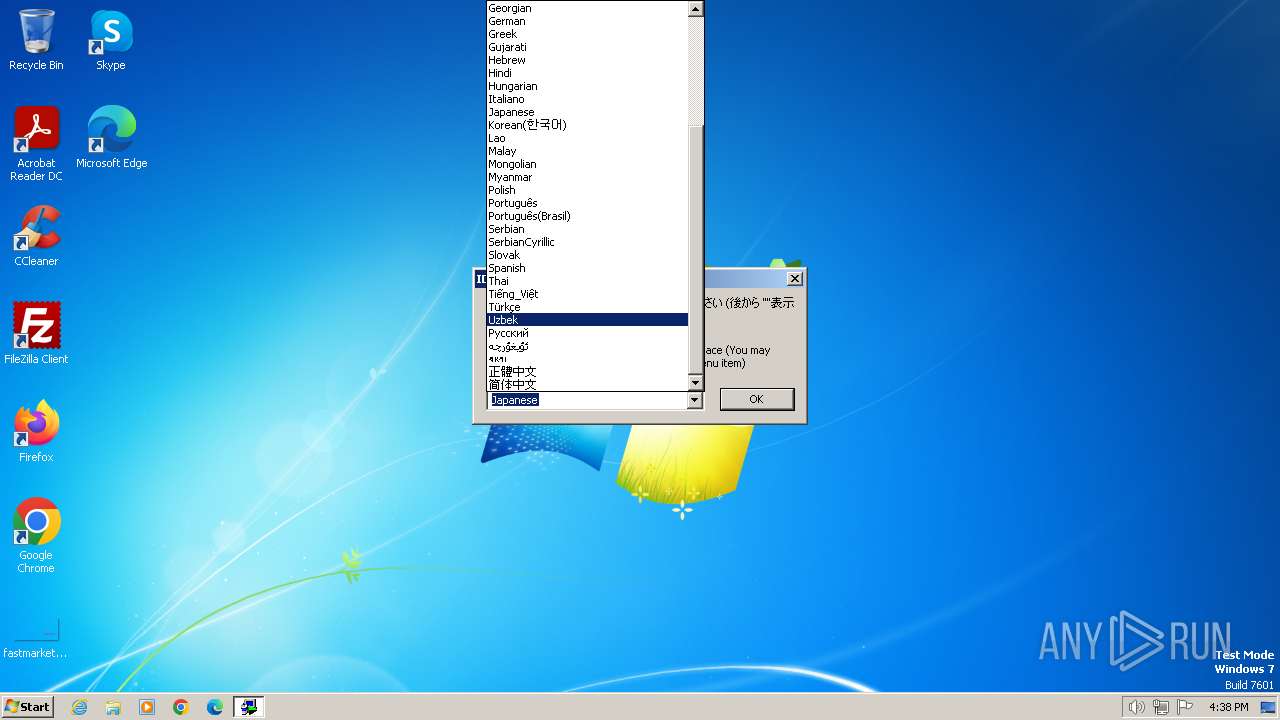Viewport: 1280px width, 720px height.
Task: Choose Korean from the language list
Action: (x=587, y=125)
